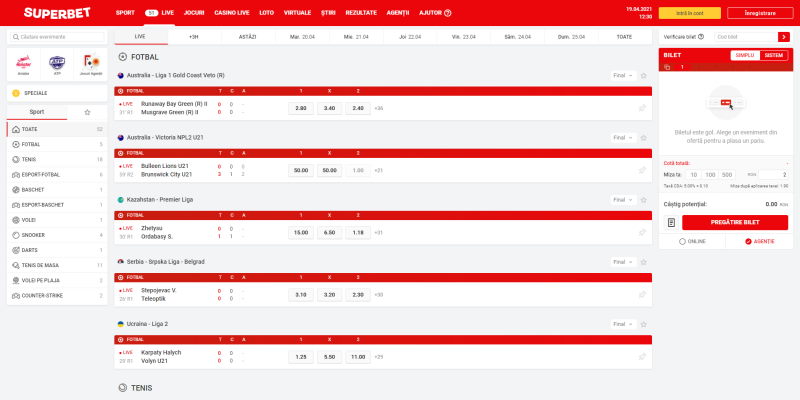Open Final dropdown for Australia Victoria NPL2 U21

623,138
